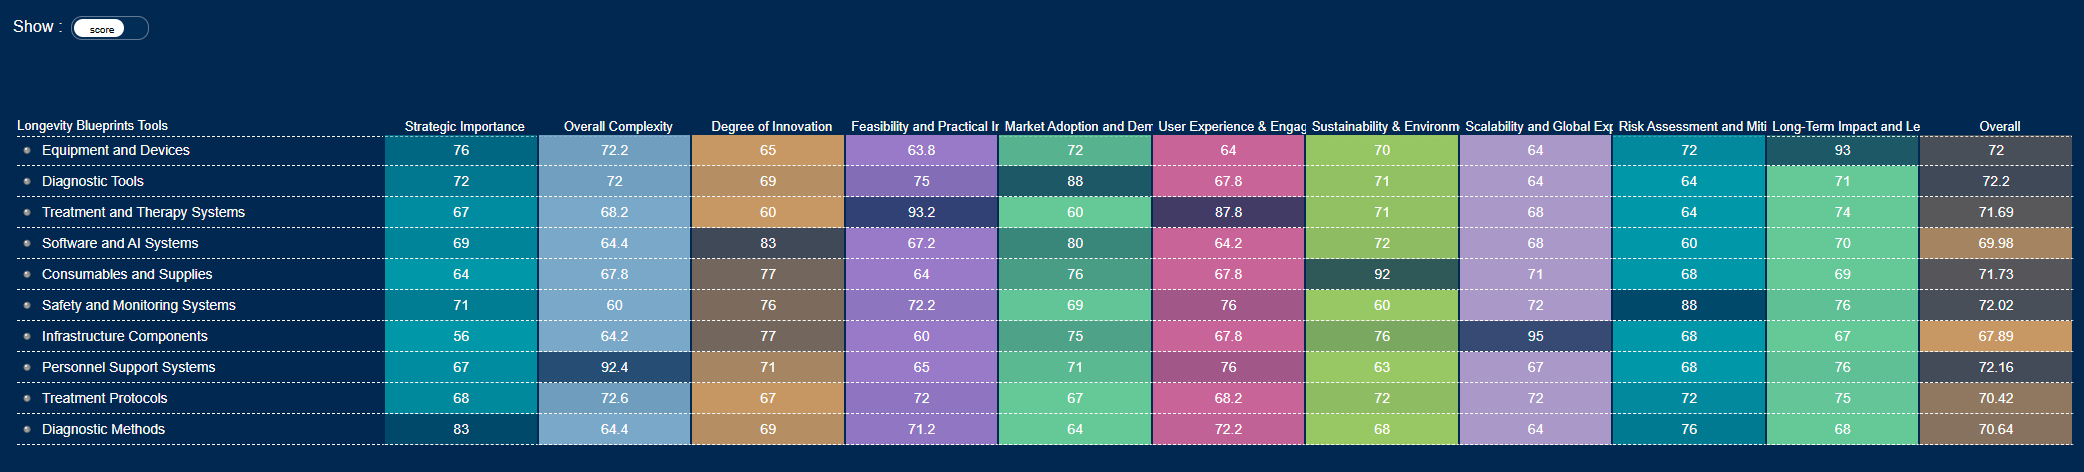
Task: Click the bullet beside Consumables and Supplies
Action: tap(27, 274)
